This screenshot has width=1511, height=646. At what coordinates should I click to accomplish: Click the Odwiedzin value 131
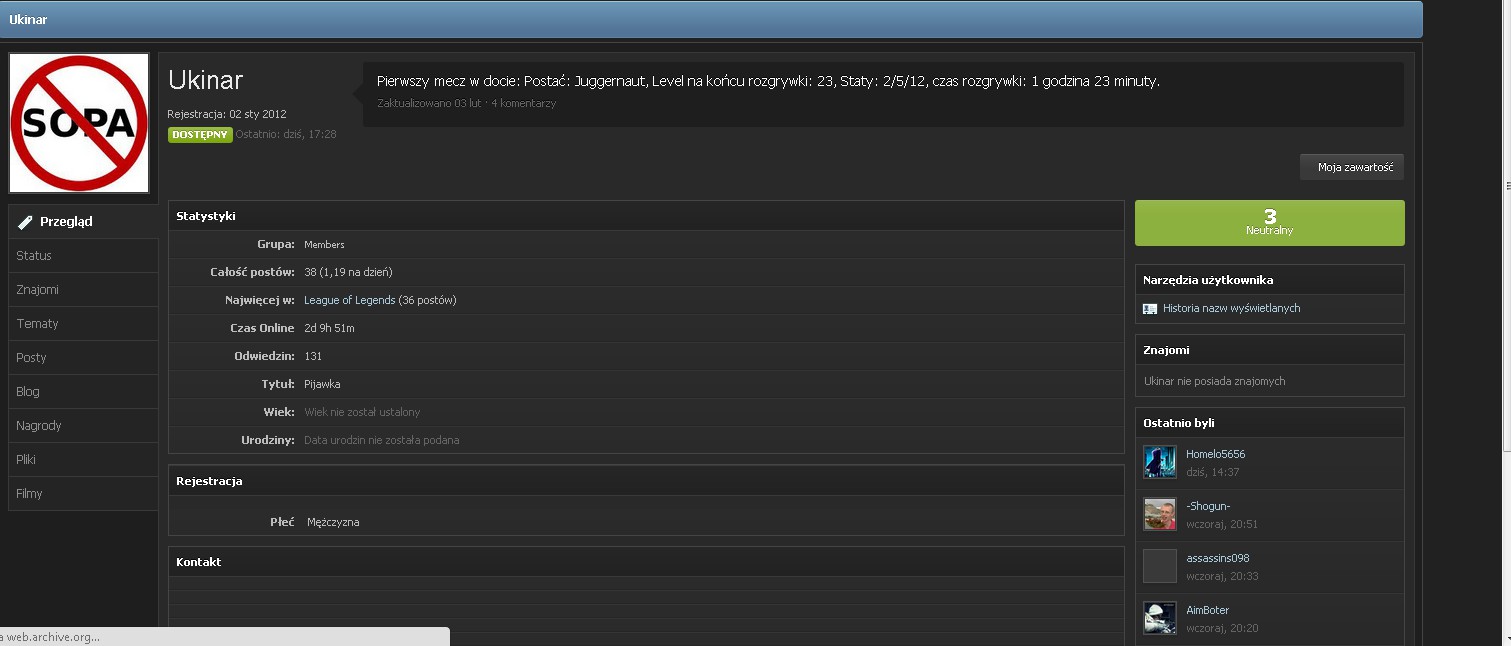313,356
